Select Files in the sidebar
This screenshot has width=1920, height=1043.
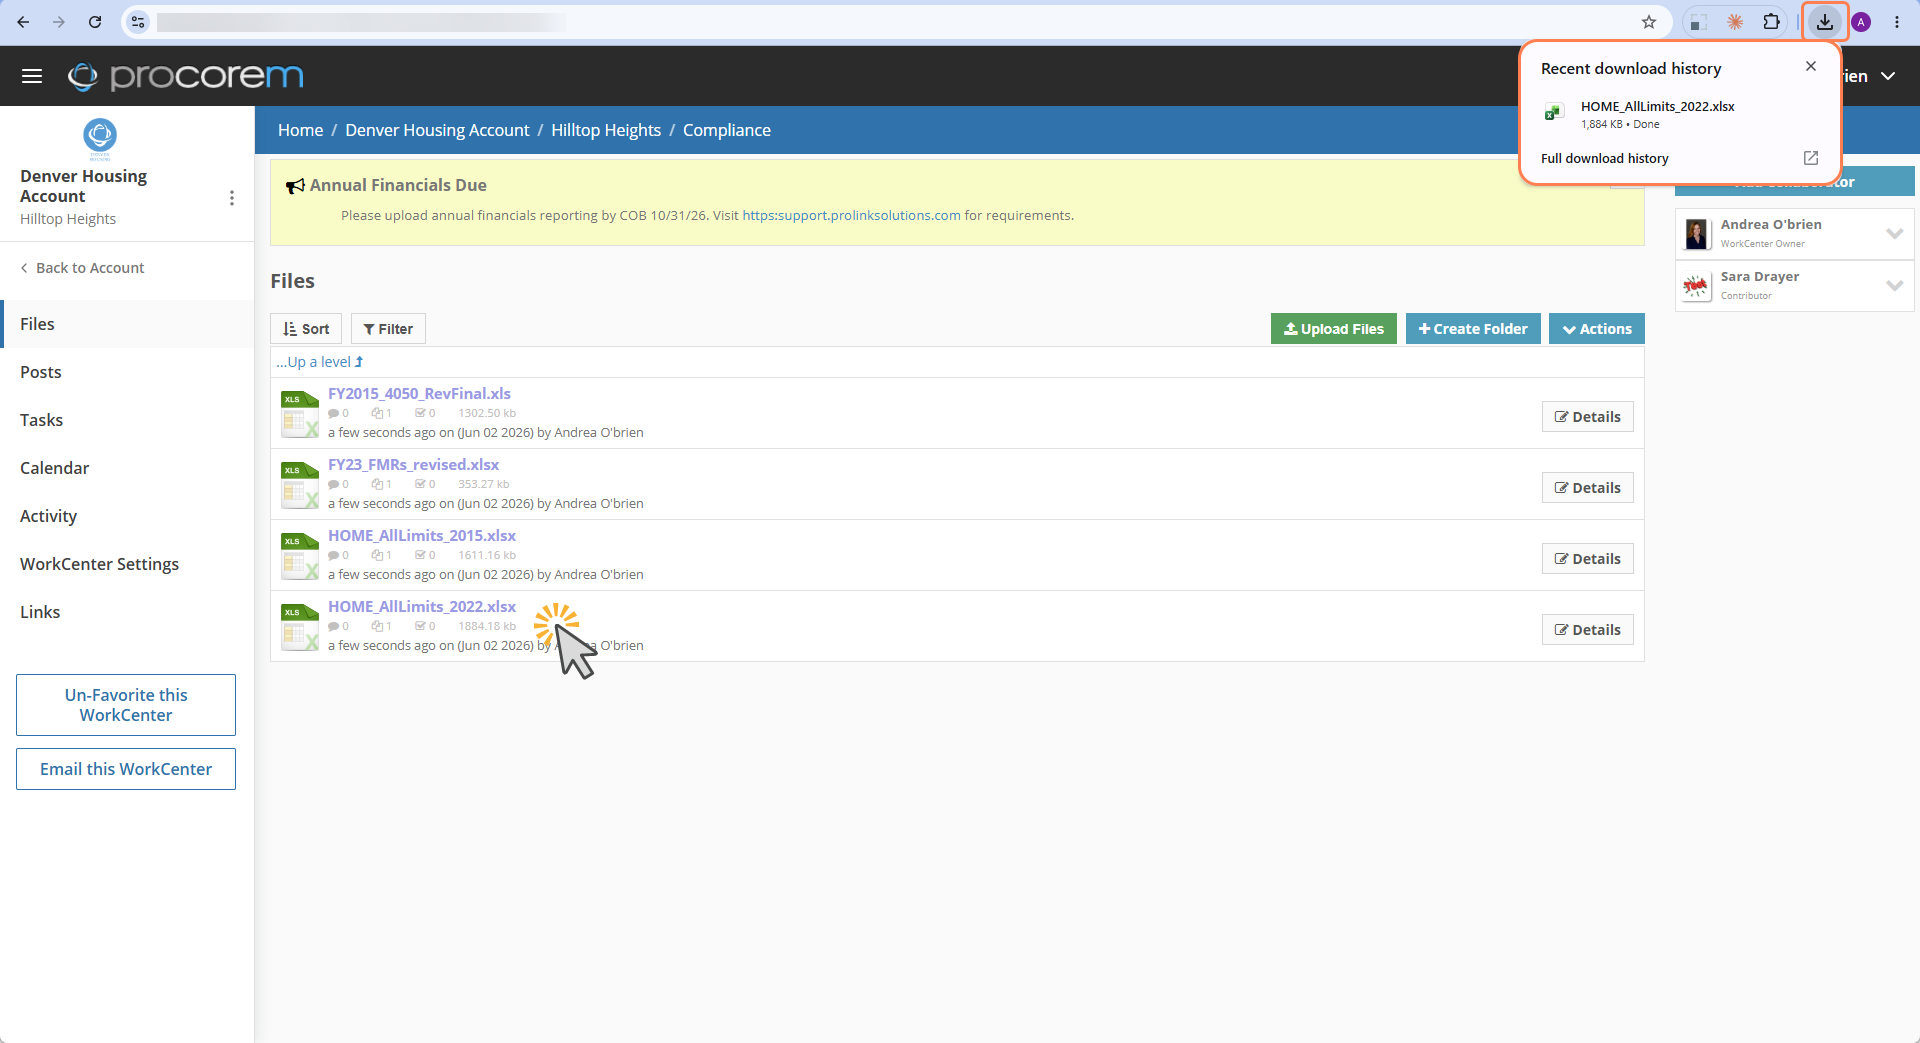(127, 324)
